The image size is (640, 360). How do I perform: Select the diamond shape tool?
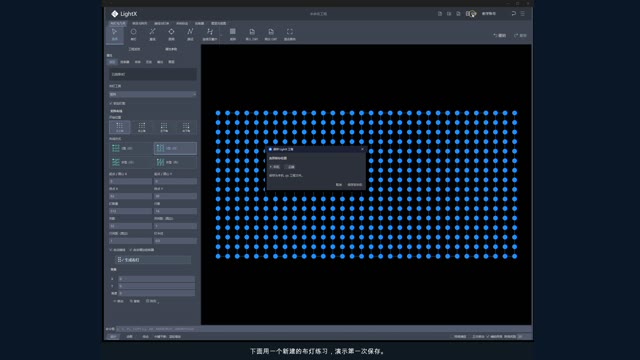171,34
